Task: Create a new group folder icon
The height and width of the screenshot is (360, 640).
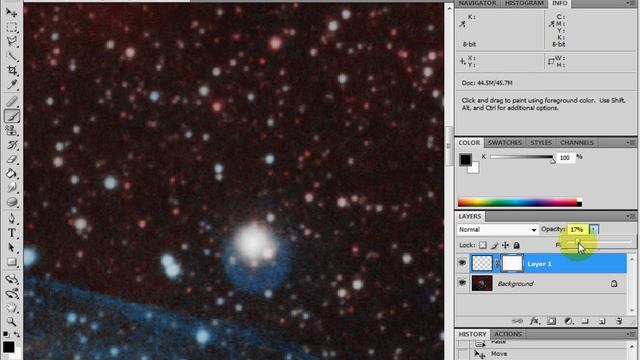Action: pyautogui.click(x=585, y=321)
